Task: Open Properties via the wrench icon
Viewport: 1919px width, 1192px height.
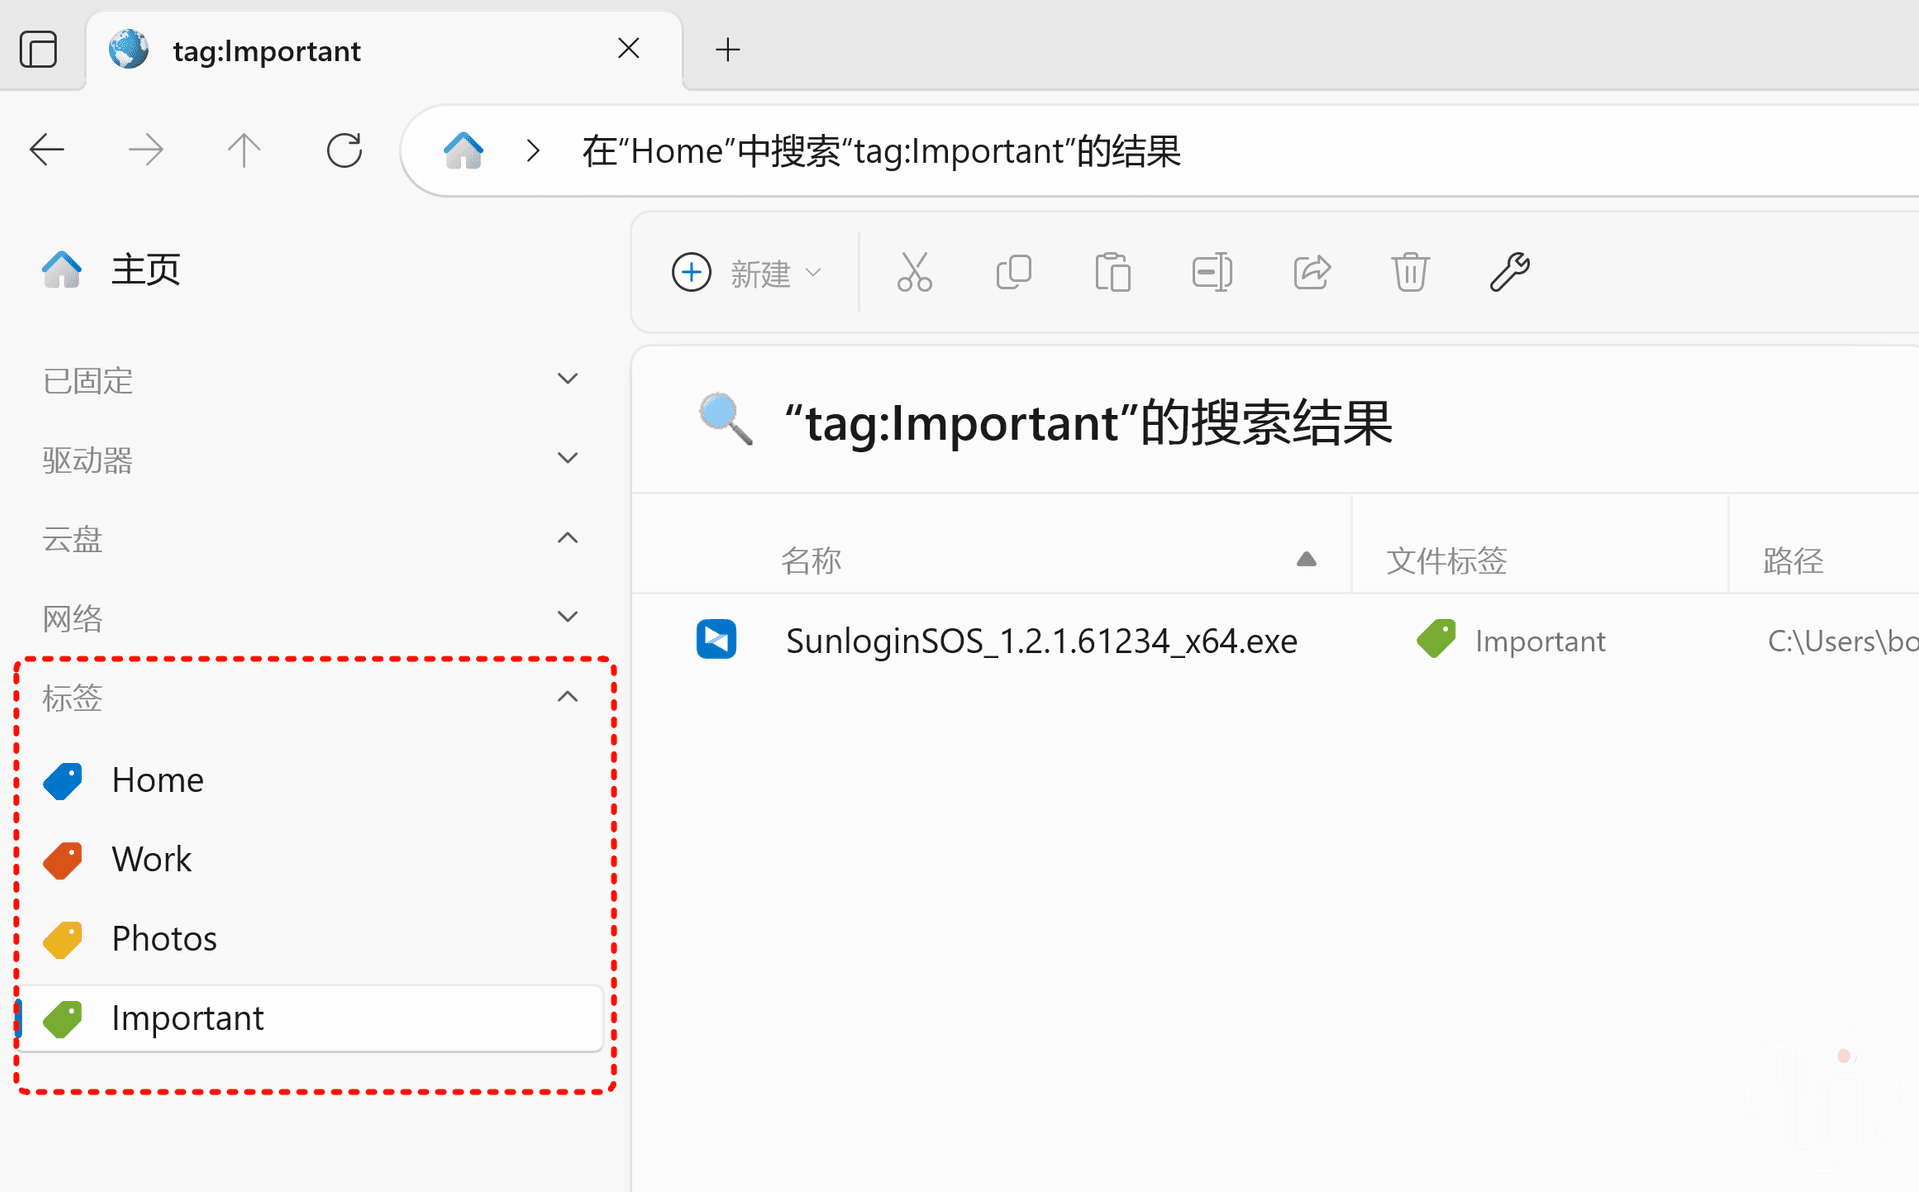Action: coord(1509,272)
